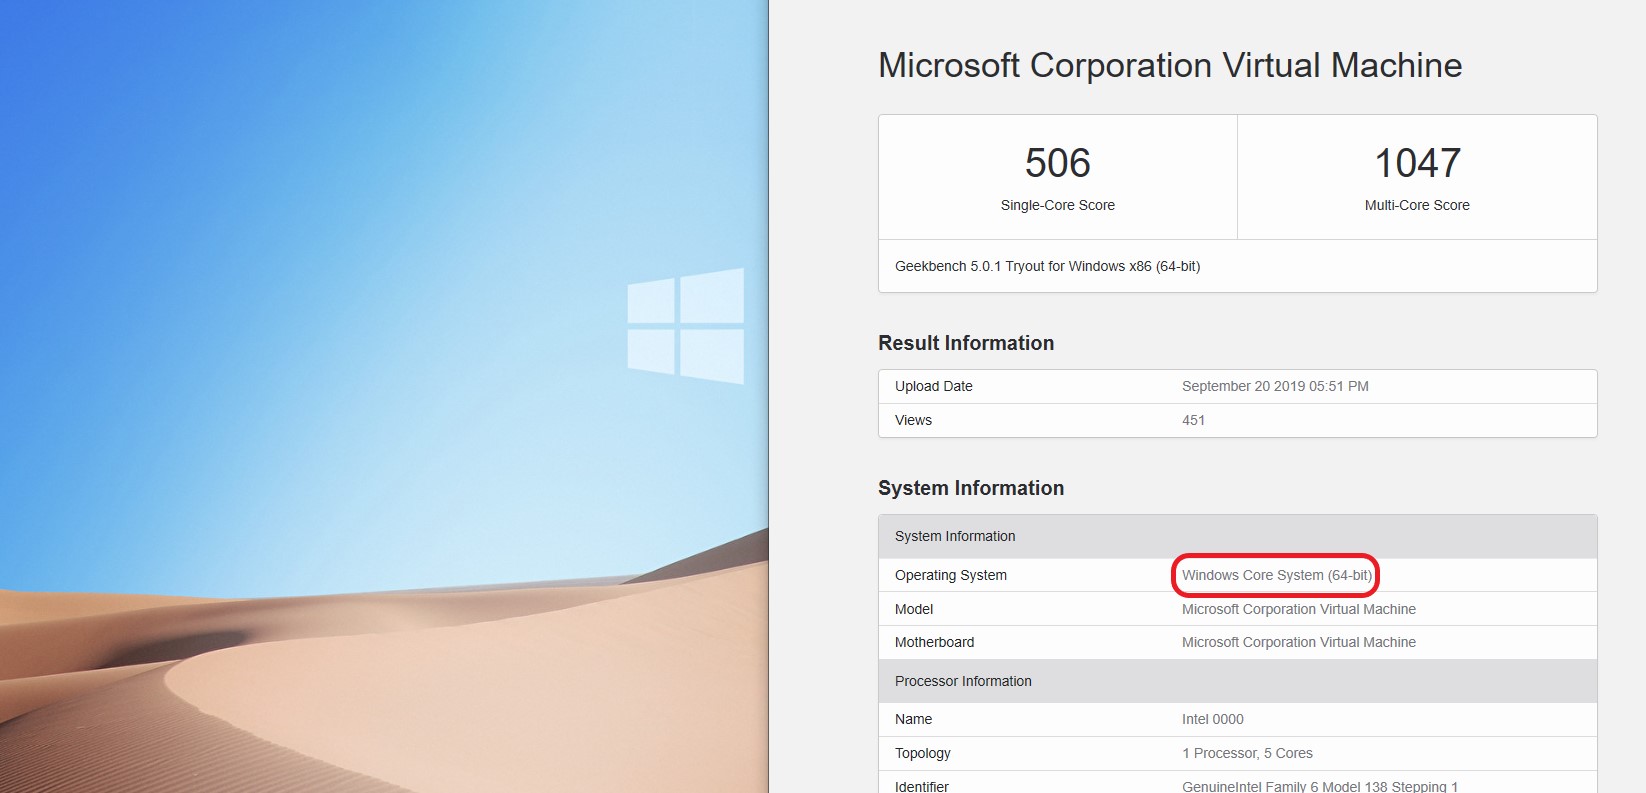Click the 'Single-Core Score' label
The width and height of the screenshot is (1646, 793).
click(1058, 205)
